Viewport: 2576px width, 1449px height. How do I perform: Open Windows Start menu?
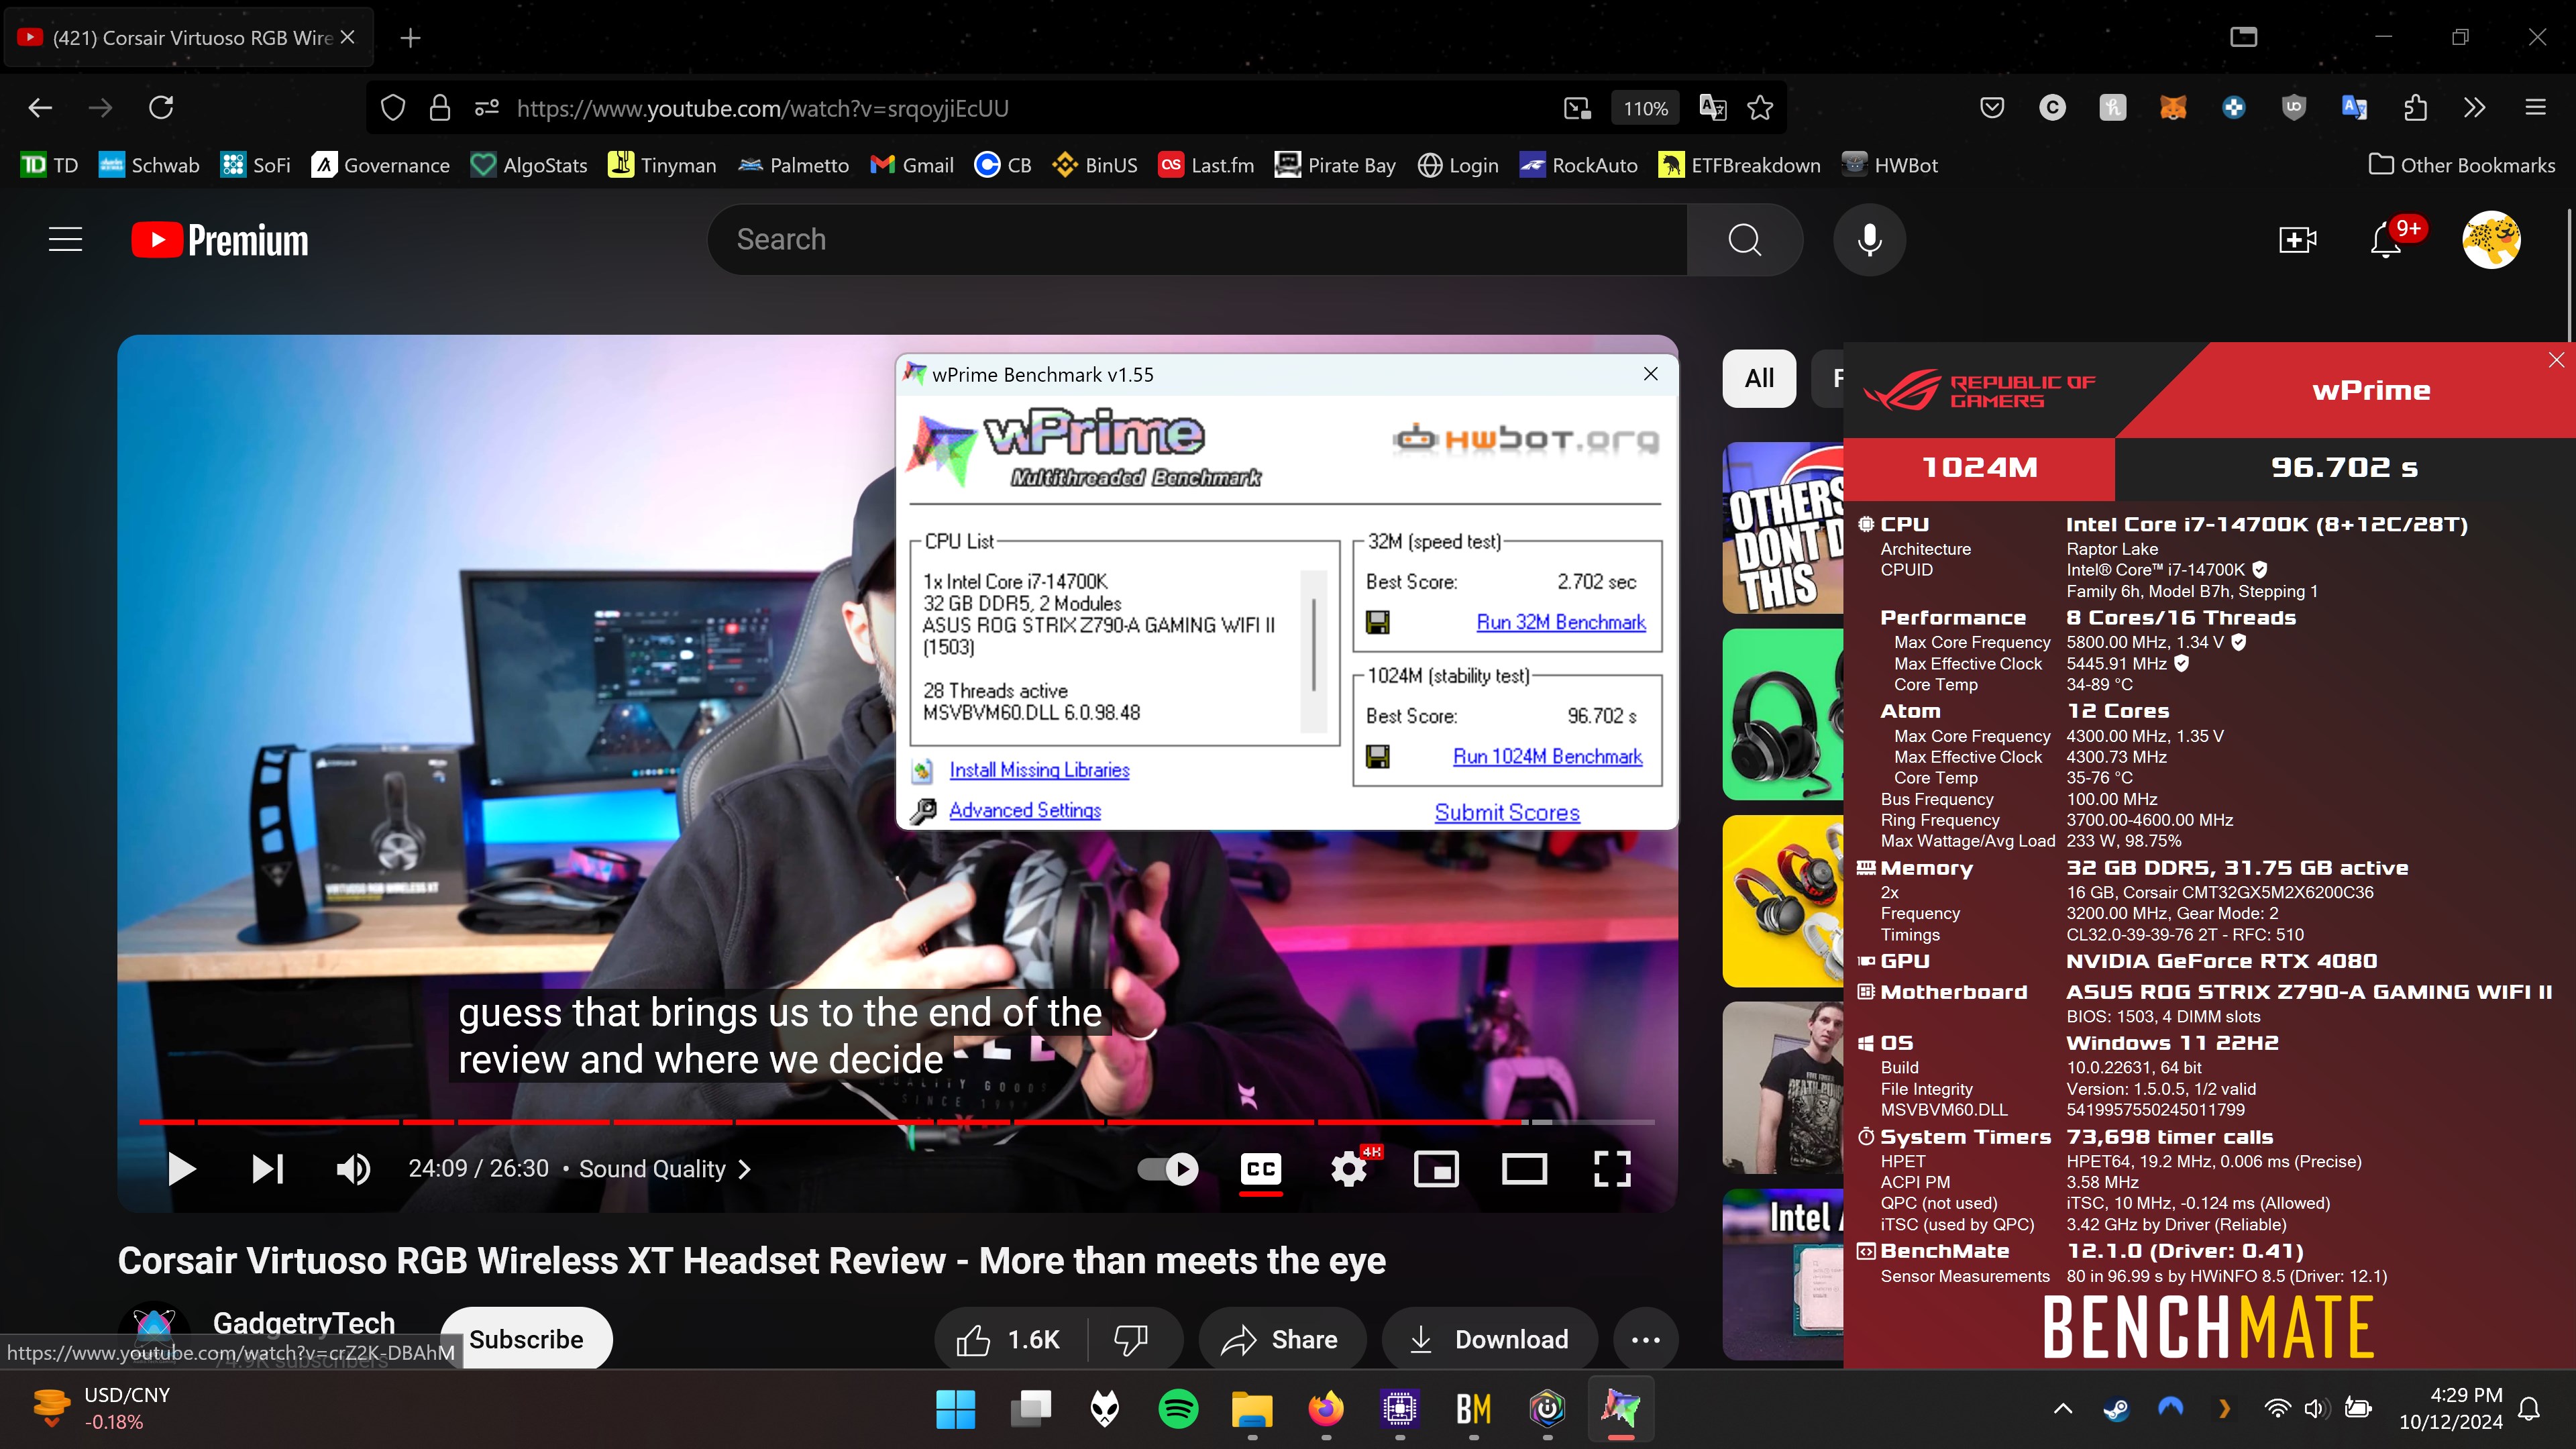(955, 1409)
